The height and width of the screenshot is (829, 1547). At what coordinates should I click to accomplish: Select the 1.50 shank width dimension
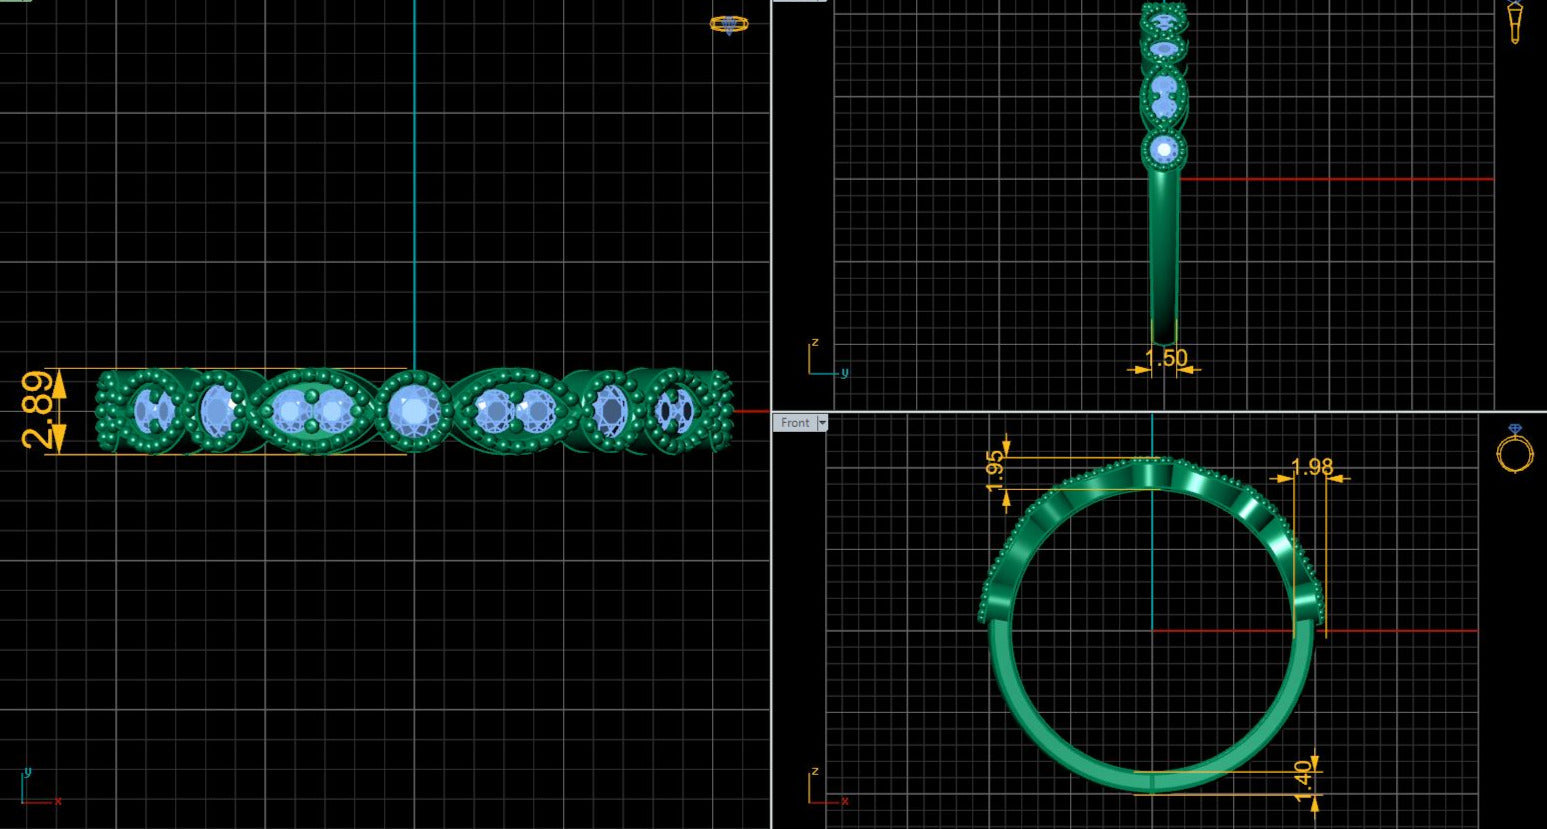[x=1165, y=358]
